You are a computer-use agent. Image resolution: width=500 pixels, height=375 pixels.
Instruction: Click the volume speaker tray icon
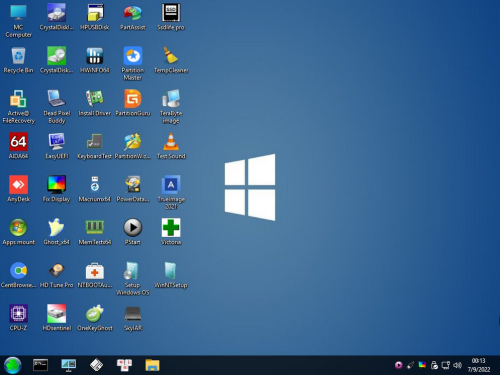(x=457, y=365)
